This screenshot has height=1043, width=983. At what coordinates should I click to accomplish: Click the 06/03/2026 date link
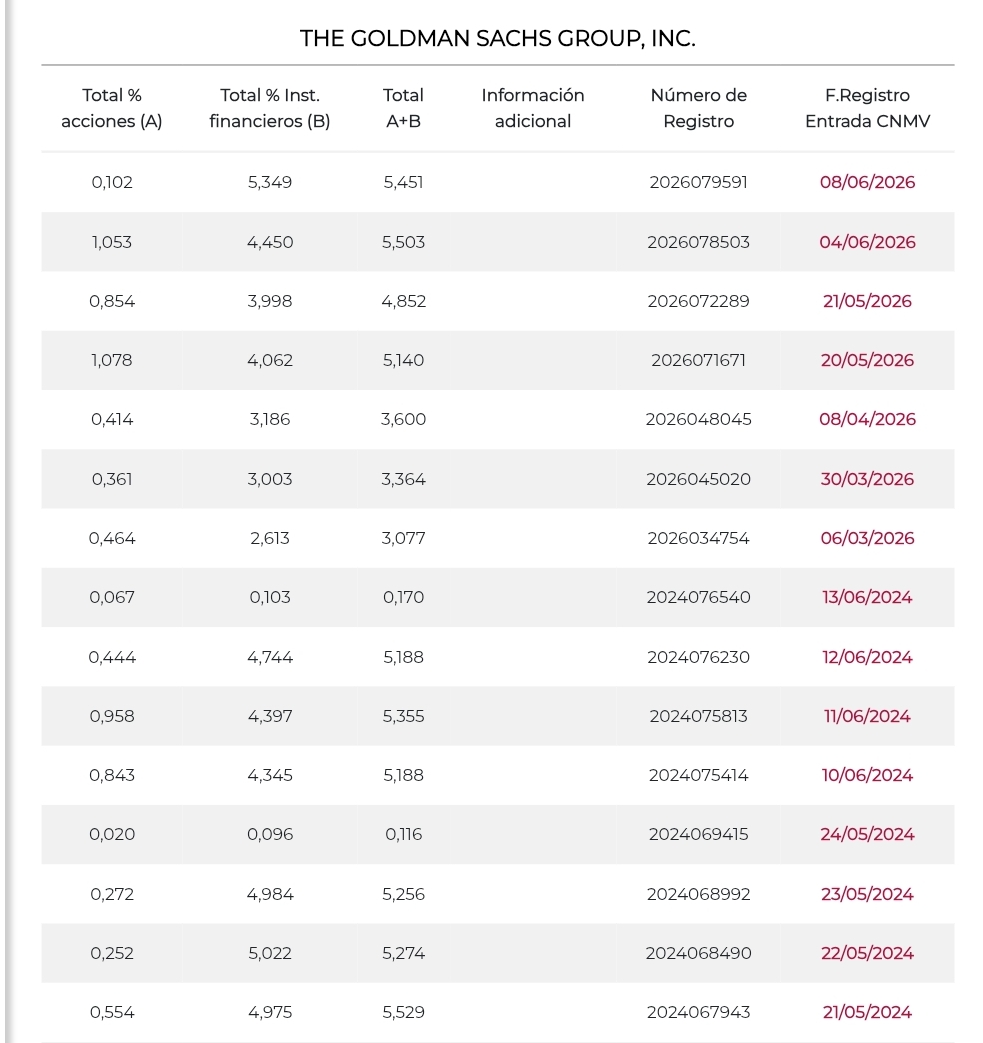867,538
